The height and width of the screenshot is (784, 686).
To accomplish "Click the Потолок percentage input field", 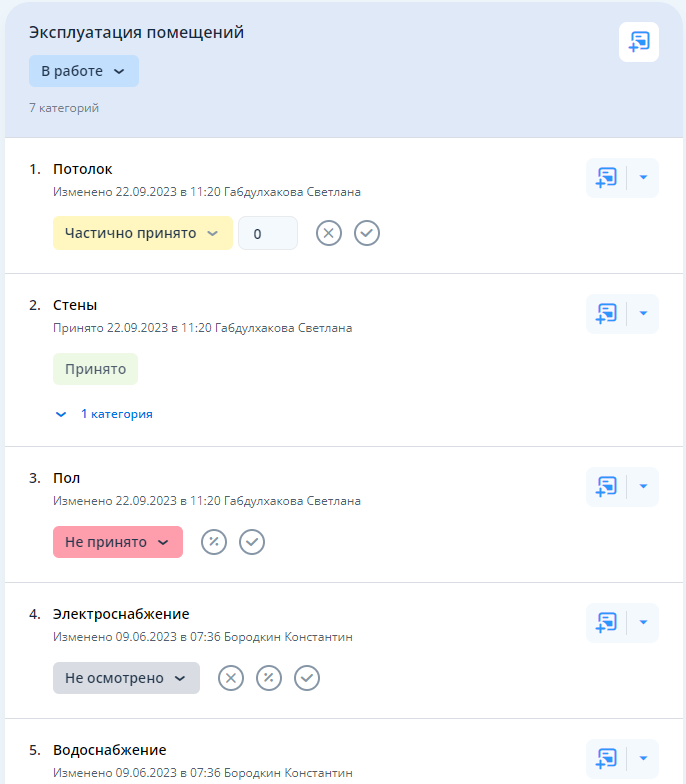I will [267, 233].
